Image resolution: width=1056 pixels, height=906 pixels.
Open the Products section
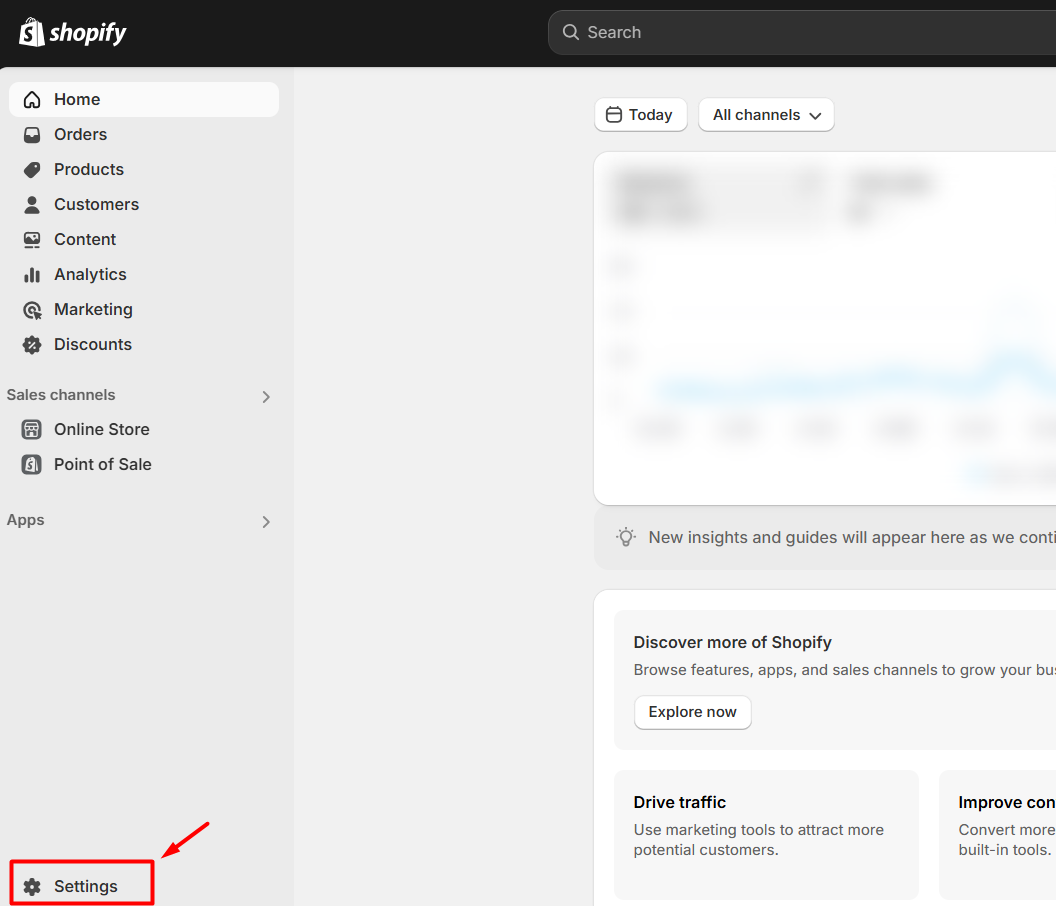point(144,170)
